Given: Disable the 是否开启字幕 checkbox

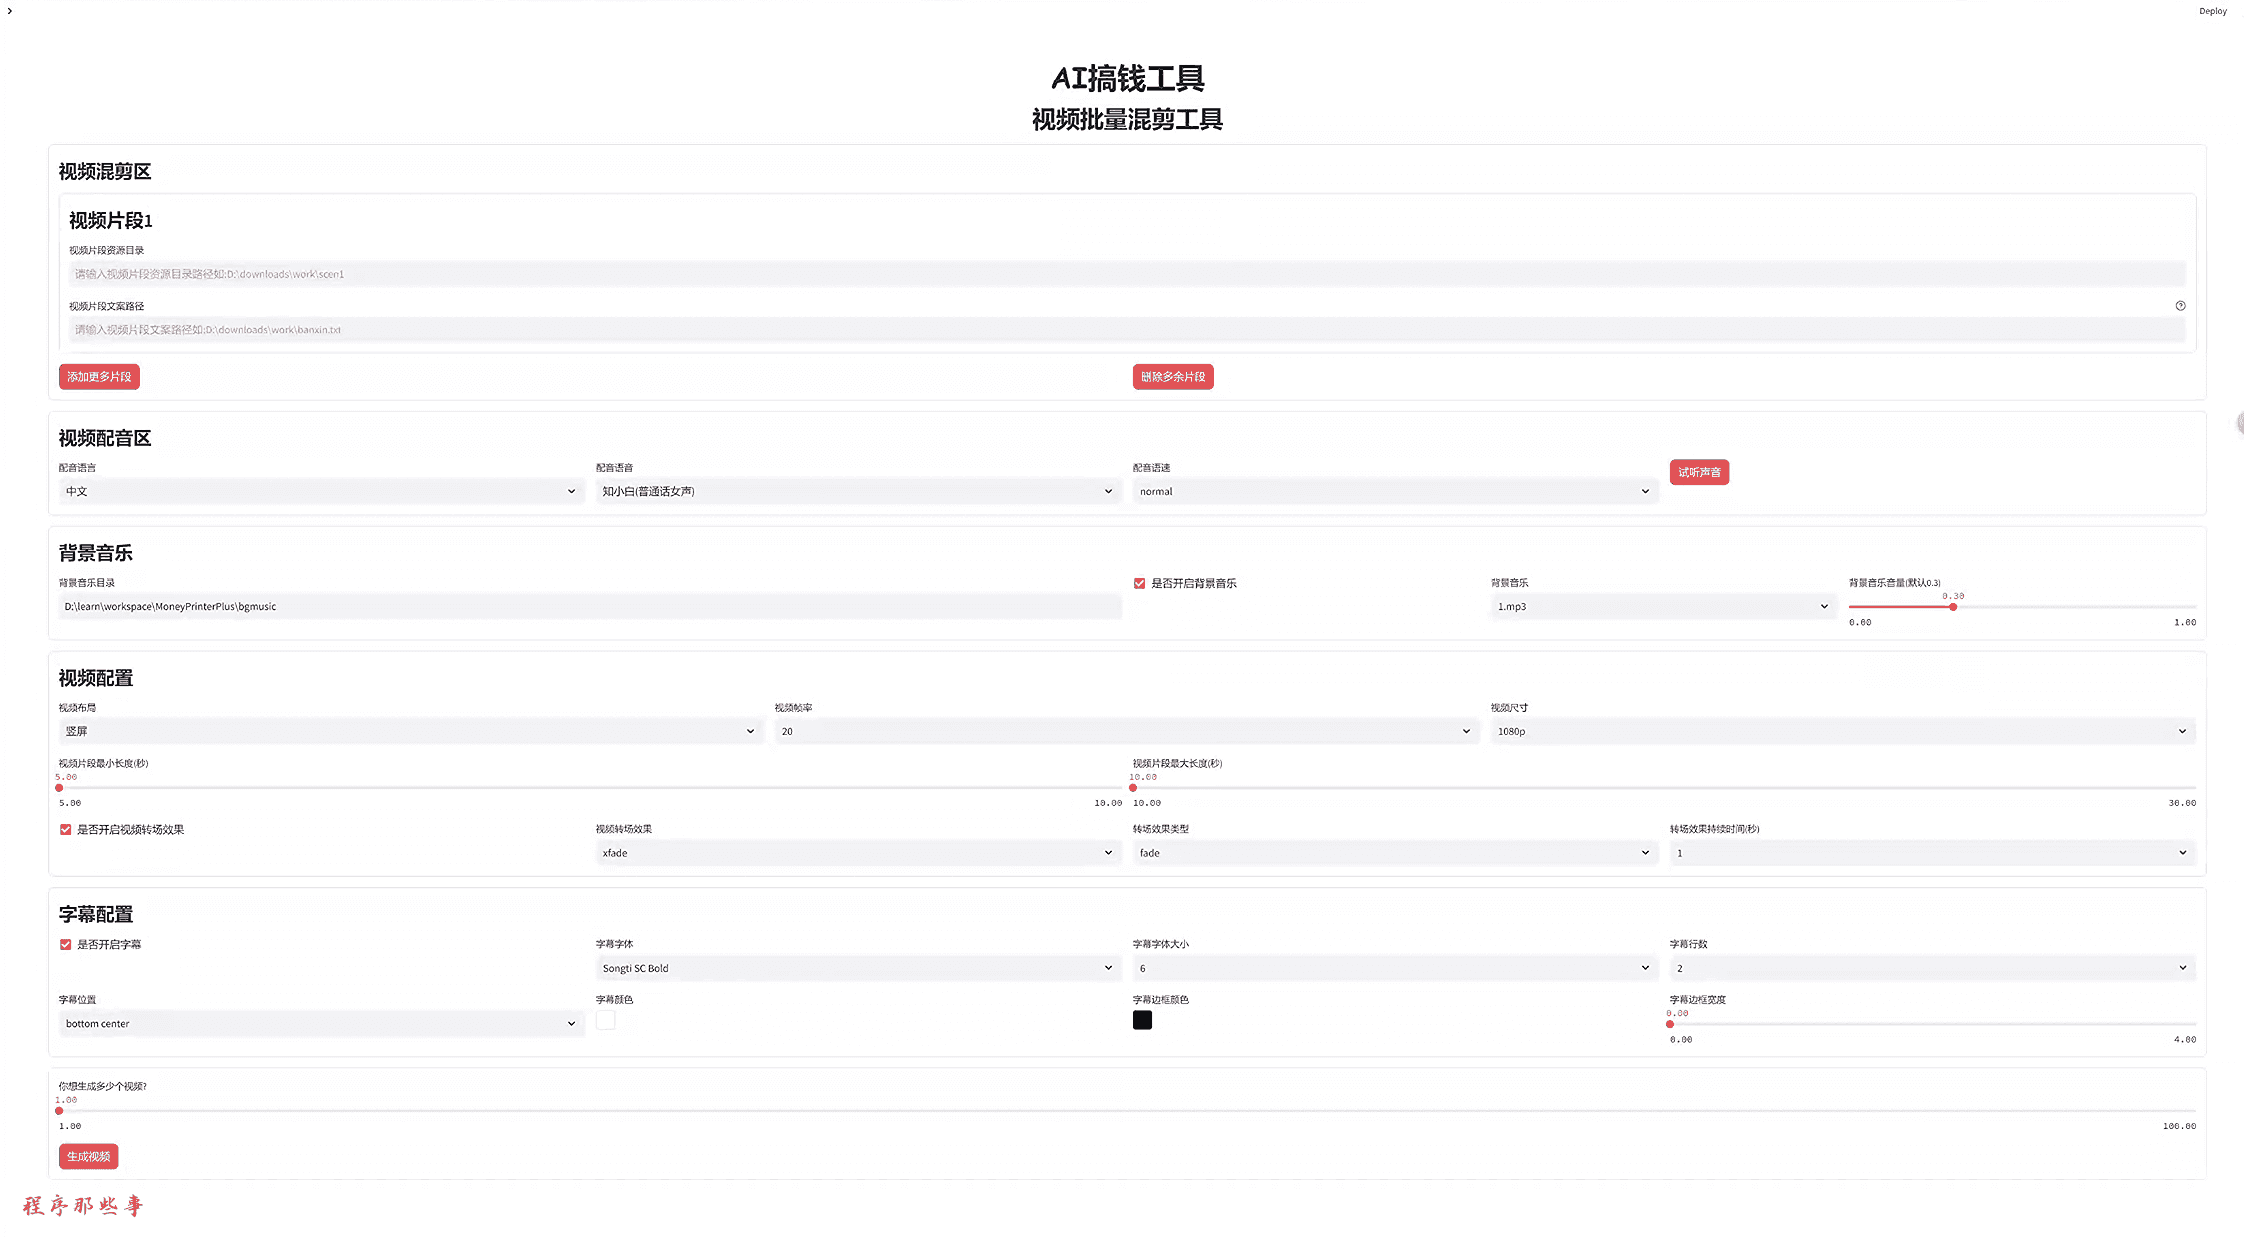Looking at the screenshot, I should (x=66, y=944).
